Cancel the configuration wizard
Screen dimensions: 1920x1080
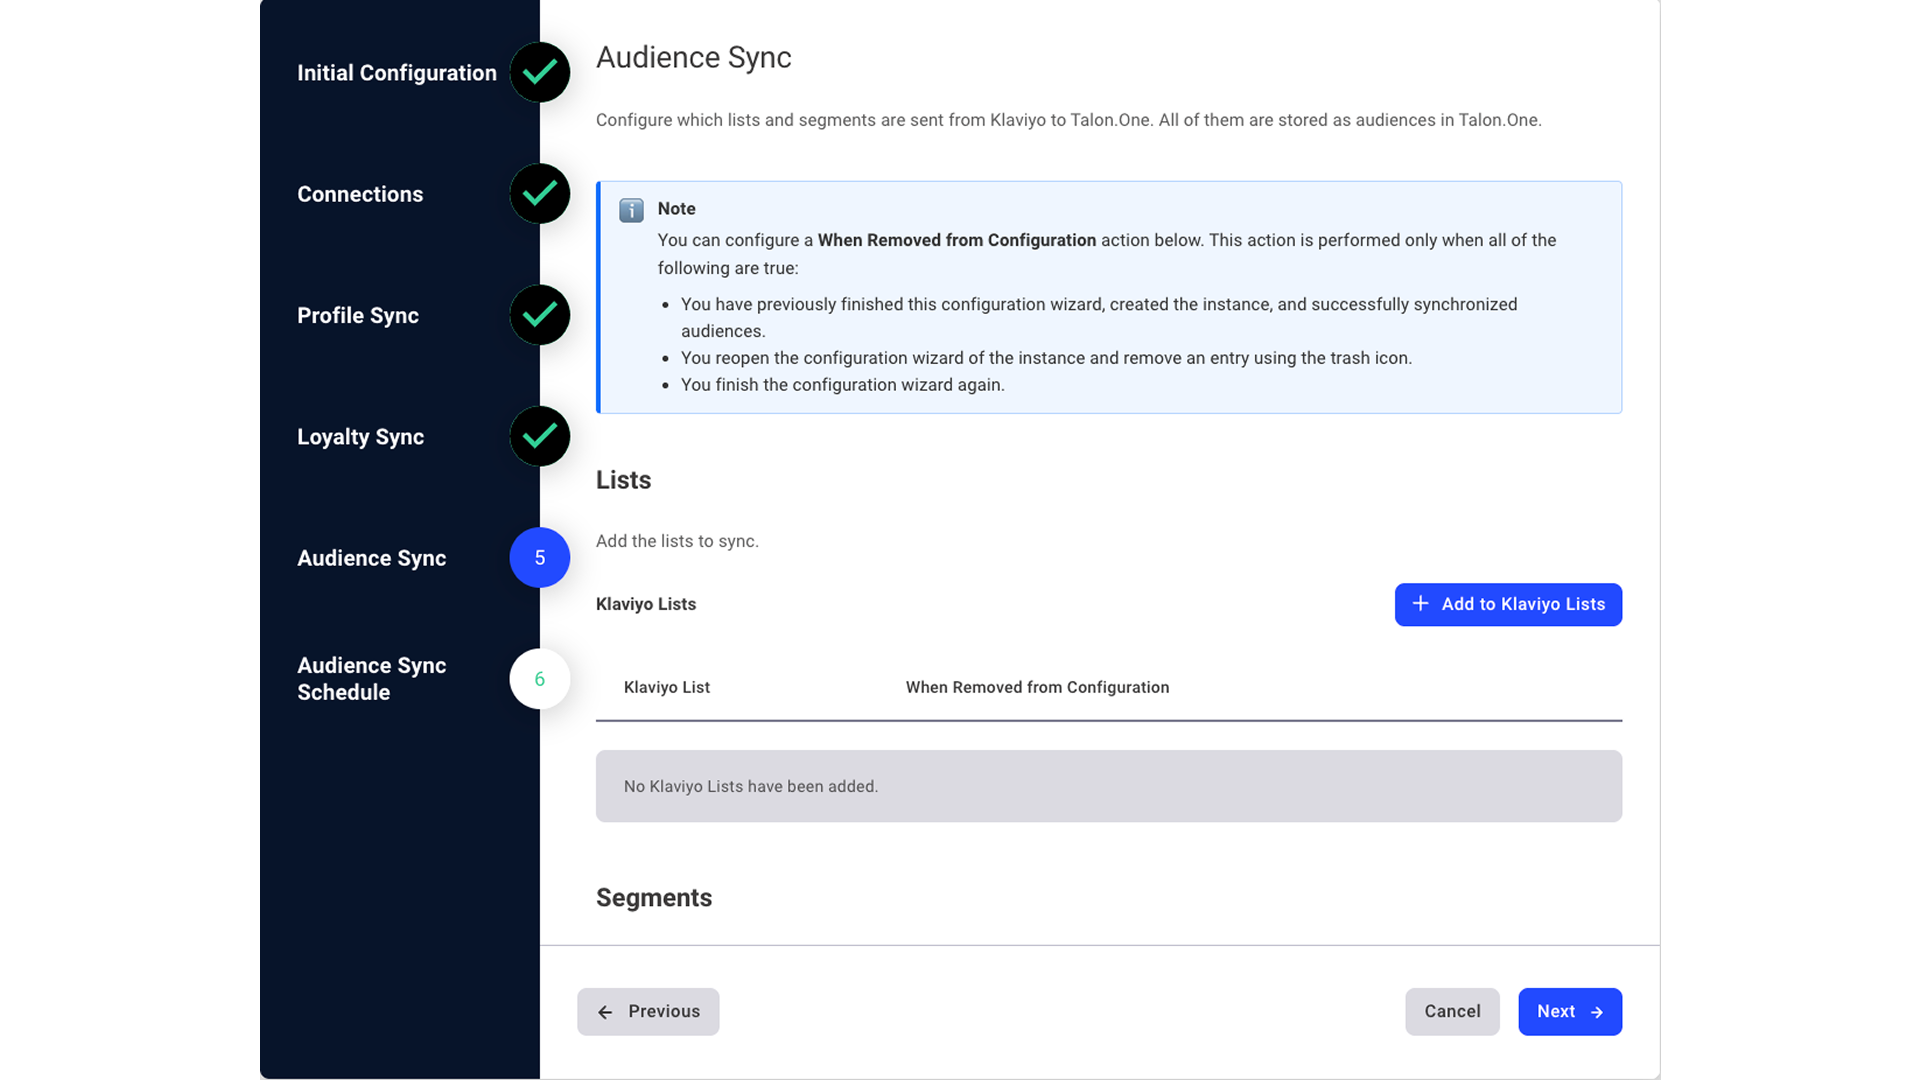click(1452, 1011)
